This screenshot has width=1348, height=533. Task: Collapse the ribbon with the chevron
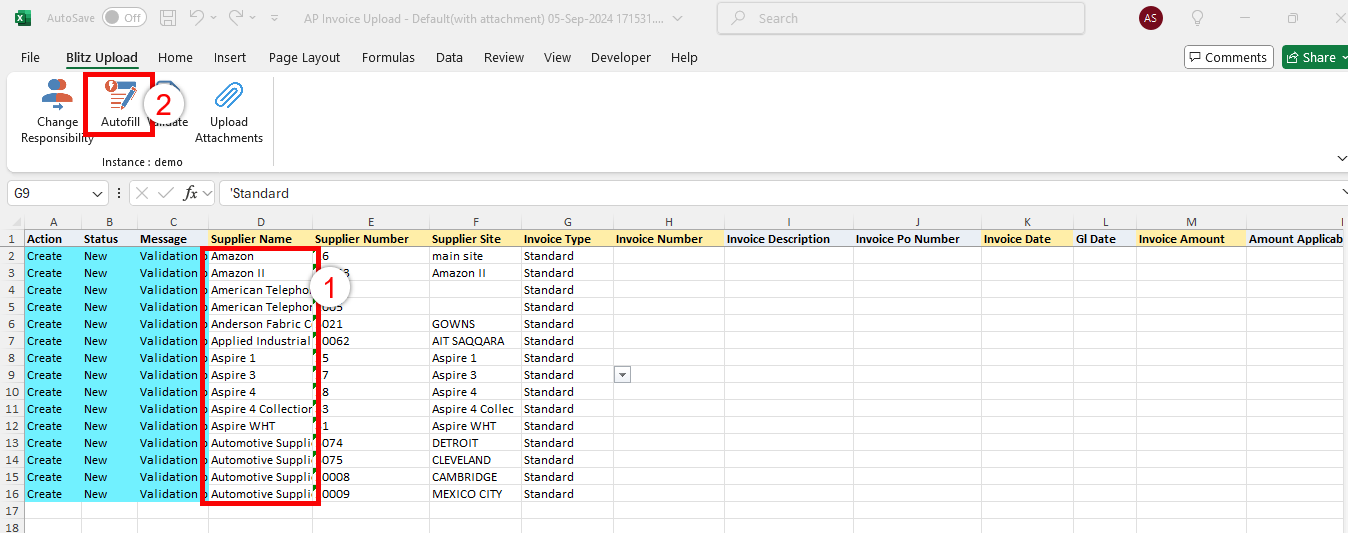[1341, 158]
